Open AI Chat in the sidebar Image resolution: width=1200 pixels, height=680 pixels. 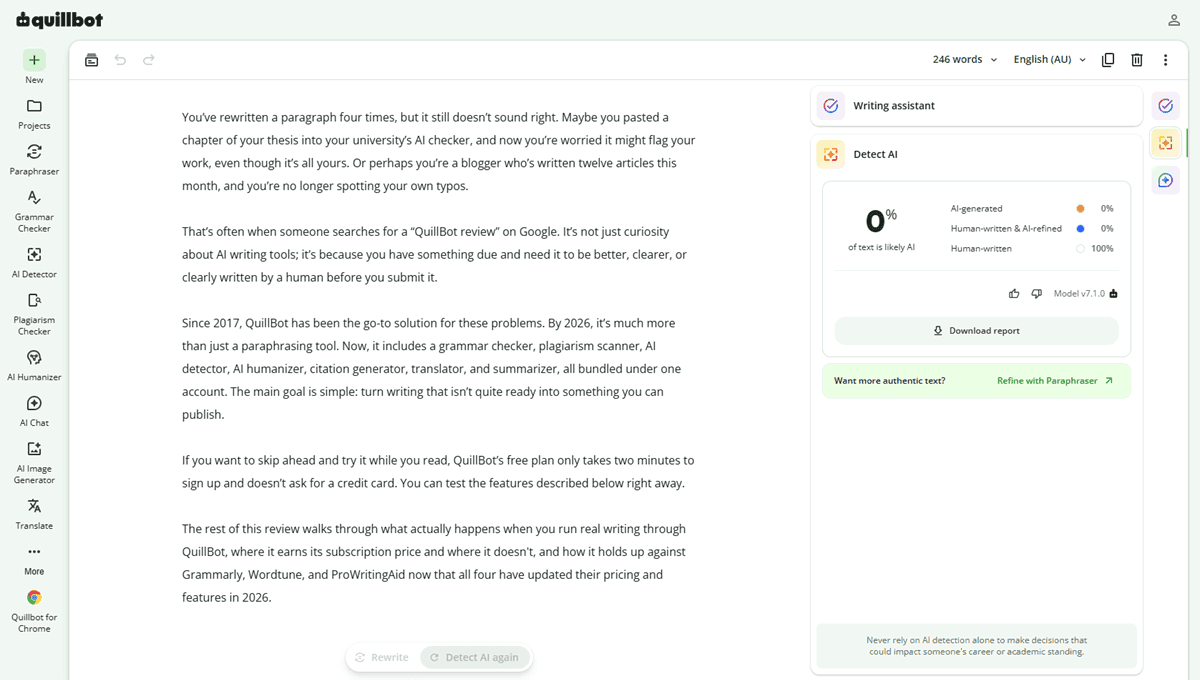coord(34,411)
